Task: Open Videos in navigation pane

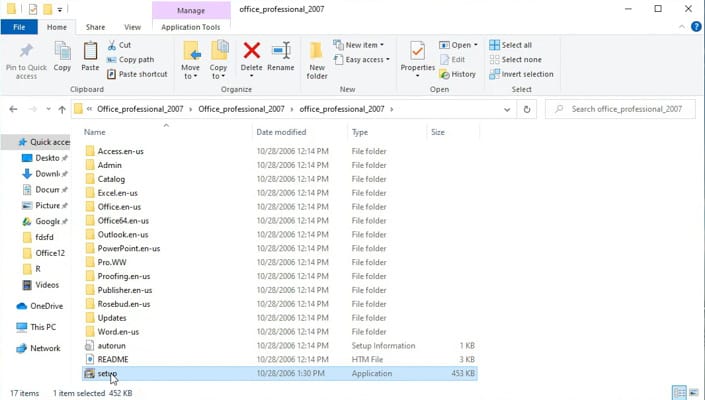Action: coord(40,285)
